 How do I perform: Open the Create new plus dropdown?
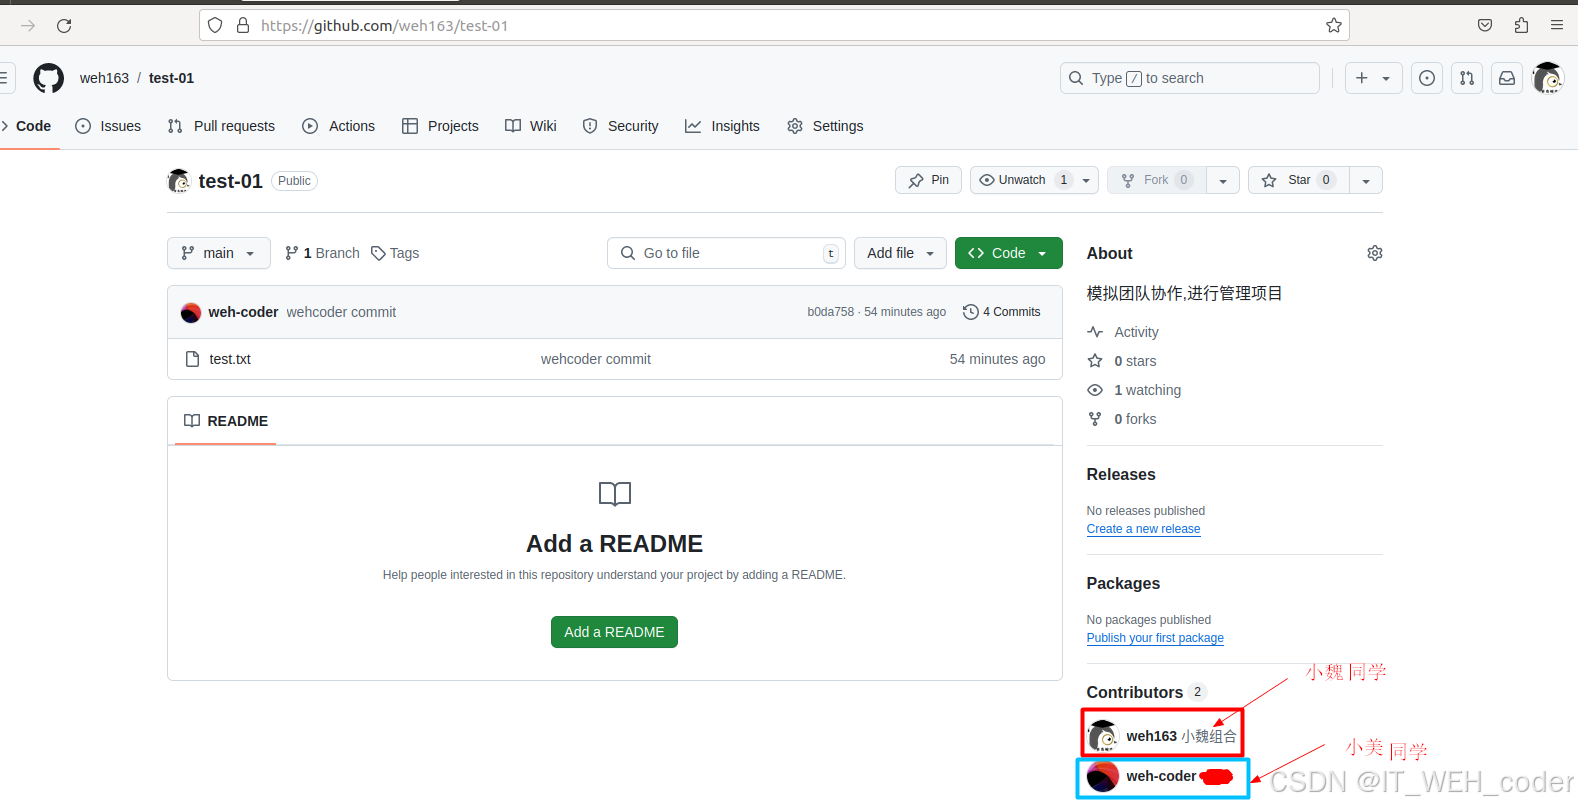(1373, 78)
